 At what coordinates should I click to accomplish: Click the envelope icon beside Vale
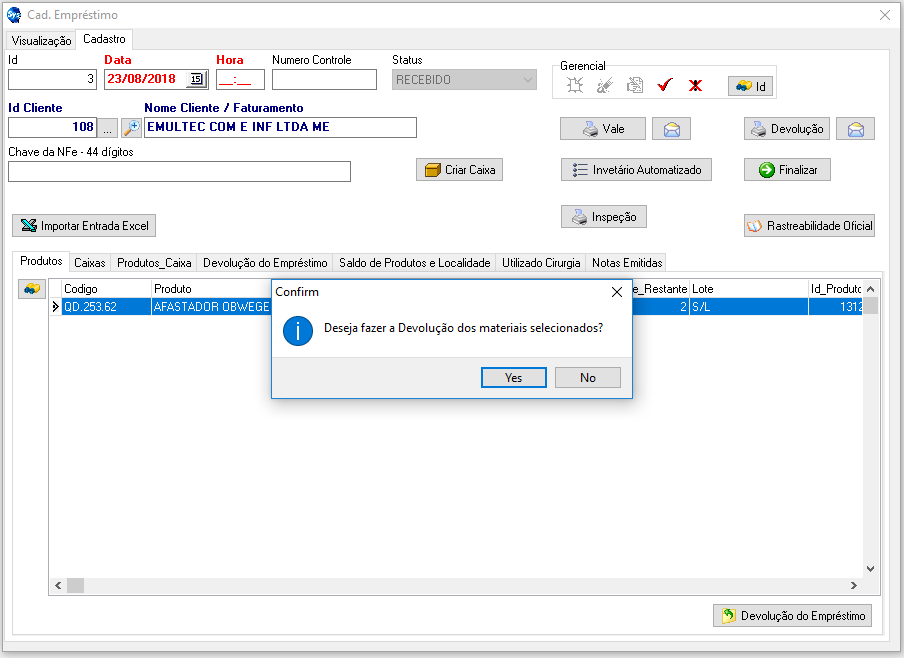pyautogui.click(x=670, y=129)
